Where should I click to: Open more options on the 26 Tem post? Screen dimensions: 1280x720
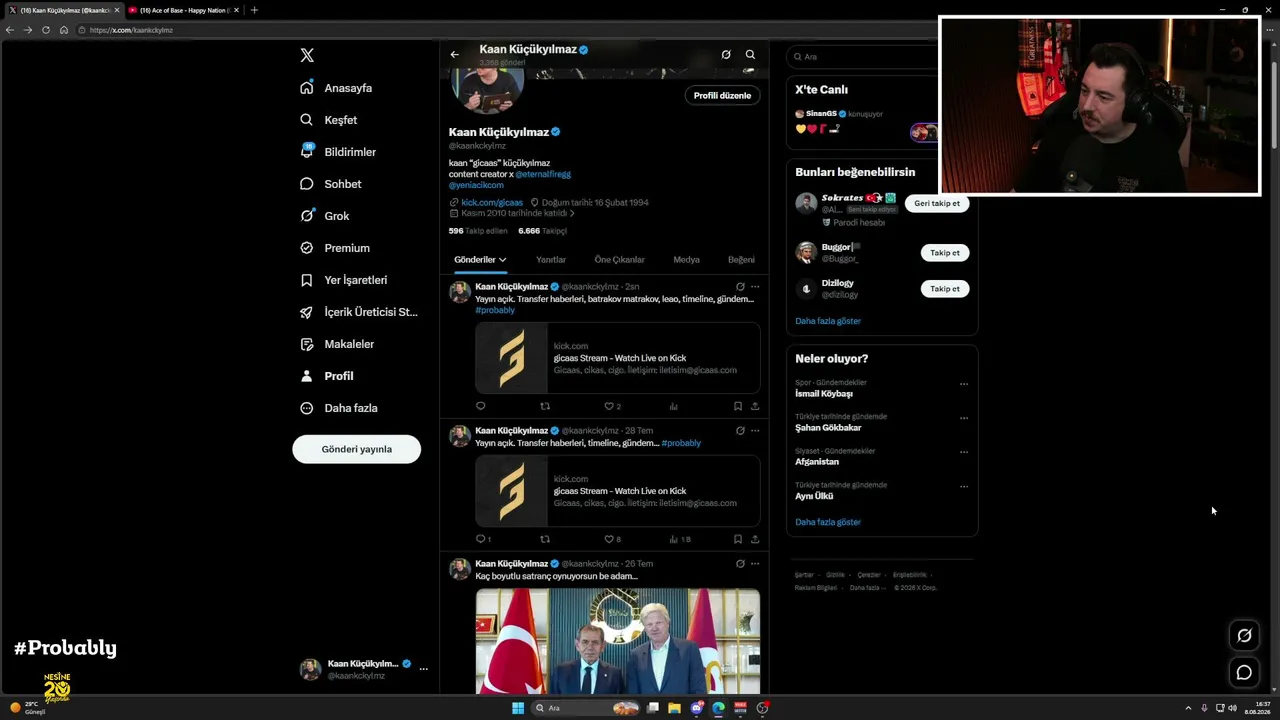pos(755,564)
